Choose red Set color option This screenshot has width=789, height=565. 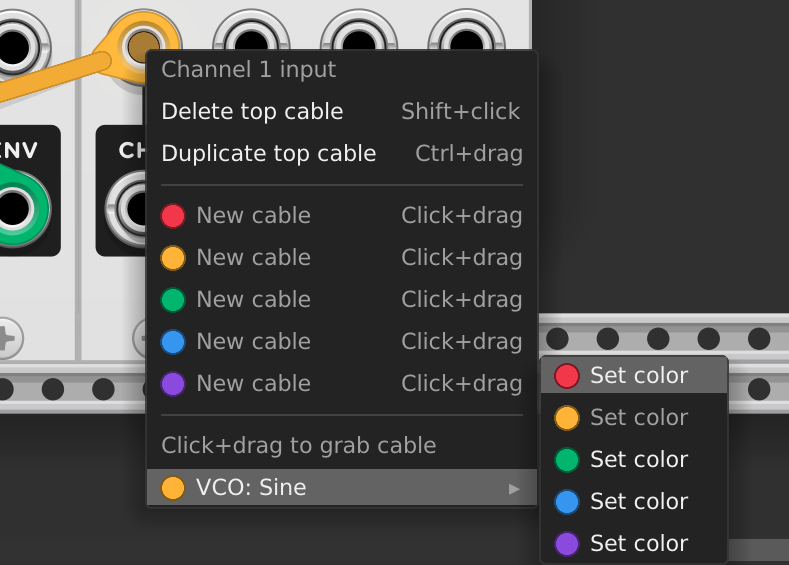click(x=634, y=375)
